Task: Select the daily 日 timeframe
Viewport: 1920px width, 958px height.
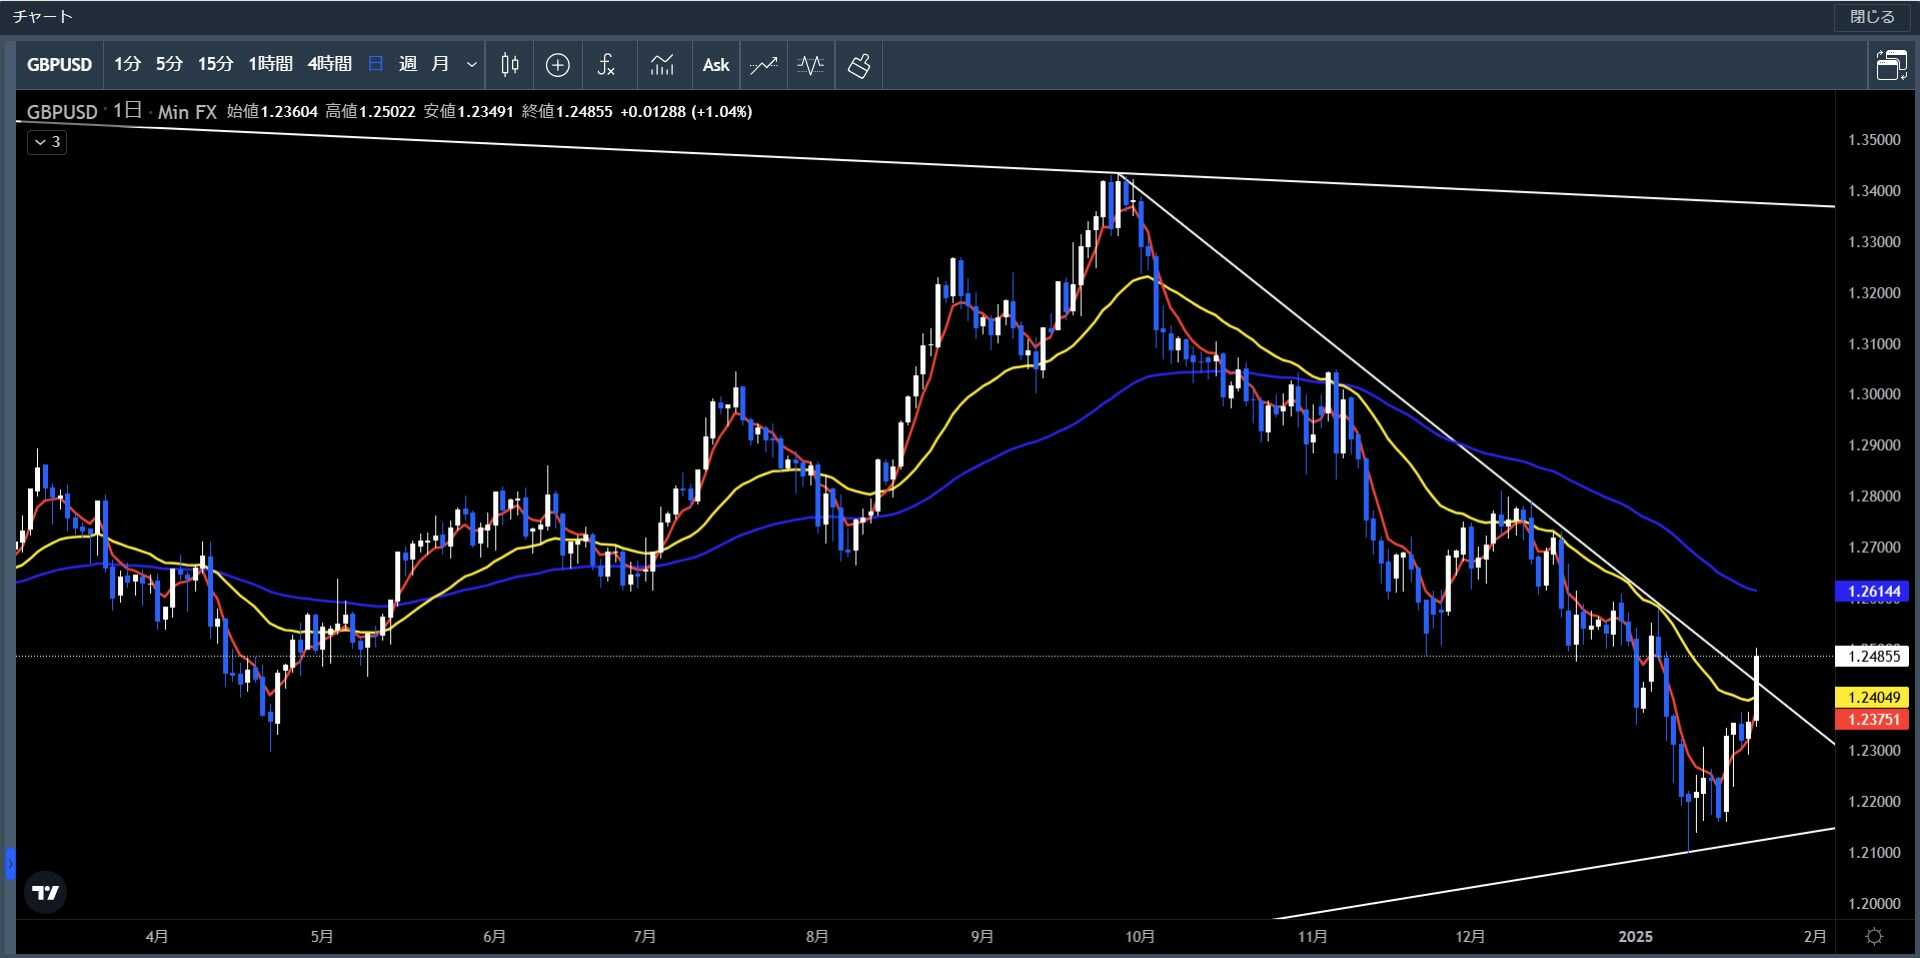Action: click(x=376, y=64)
